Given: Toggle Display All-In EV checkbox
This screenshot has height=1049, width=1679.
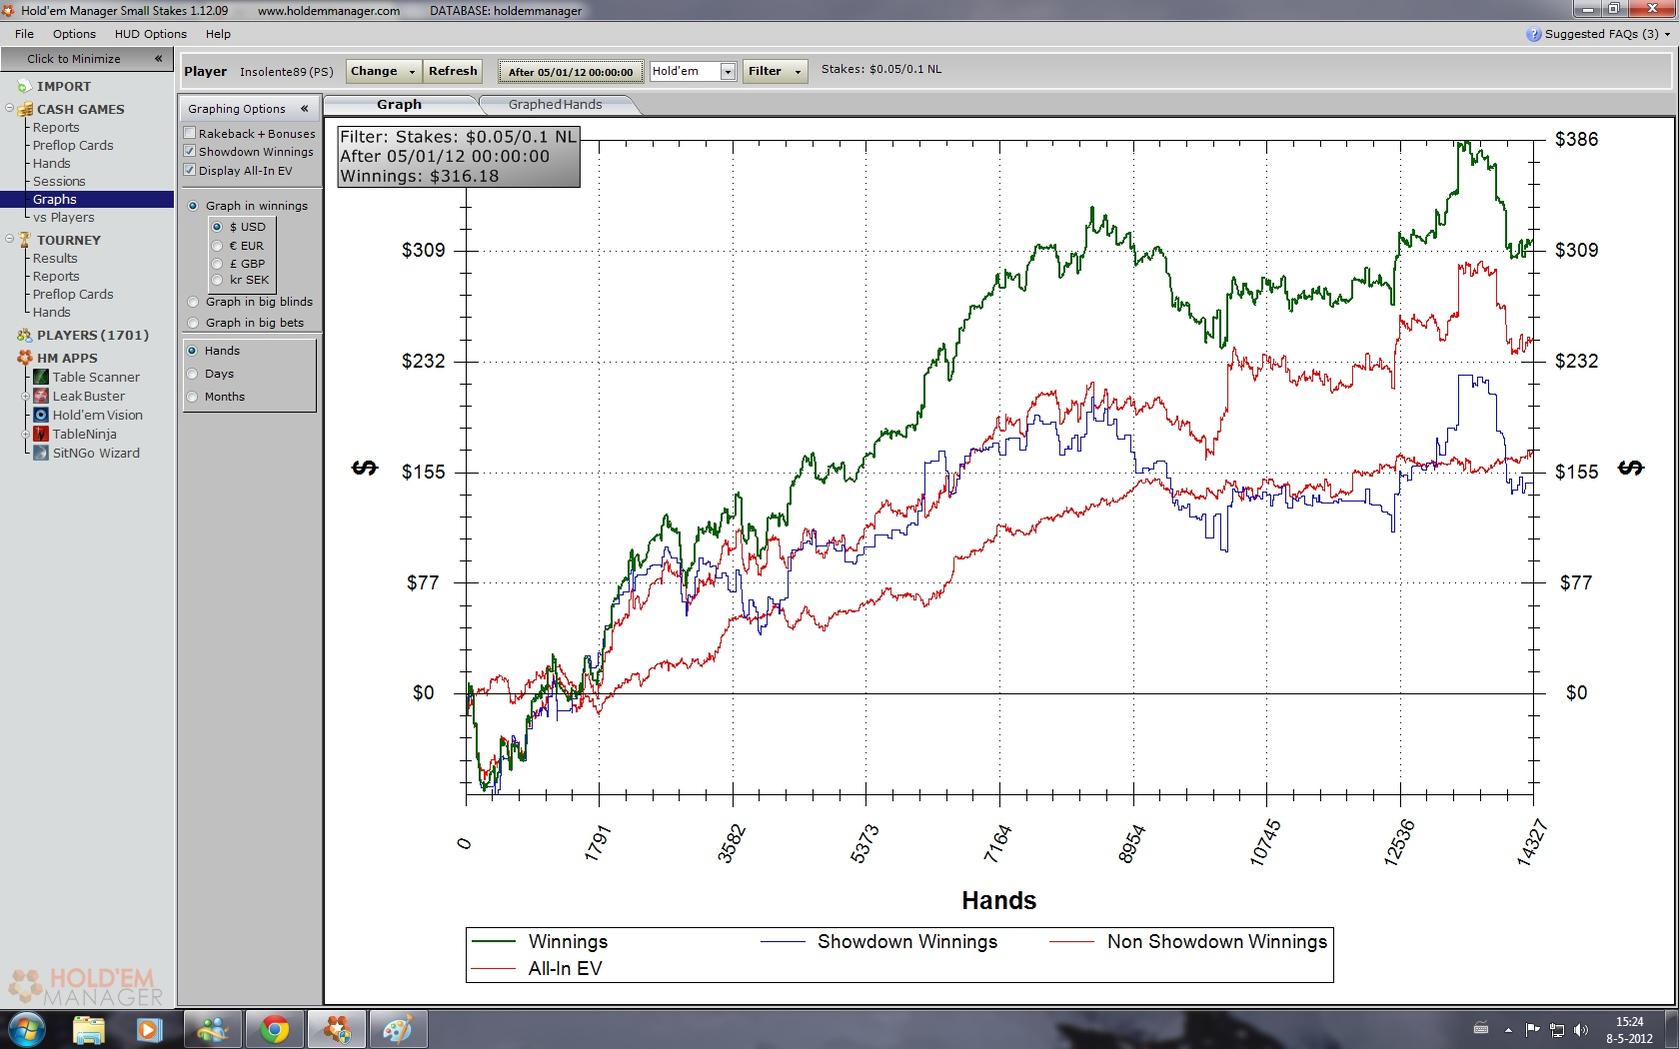Looking at the screenshot, I should click(x=190, y=170).
